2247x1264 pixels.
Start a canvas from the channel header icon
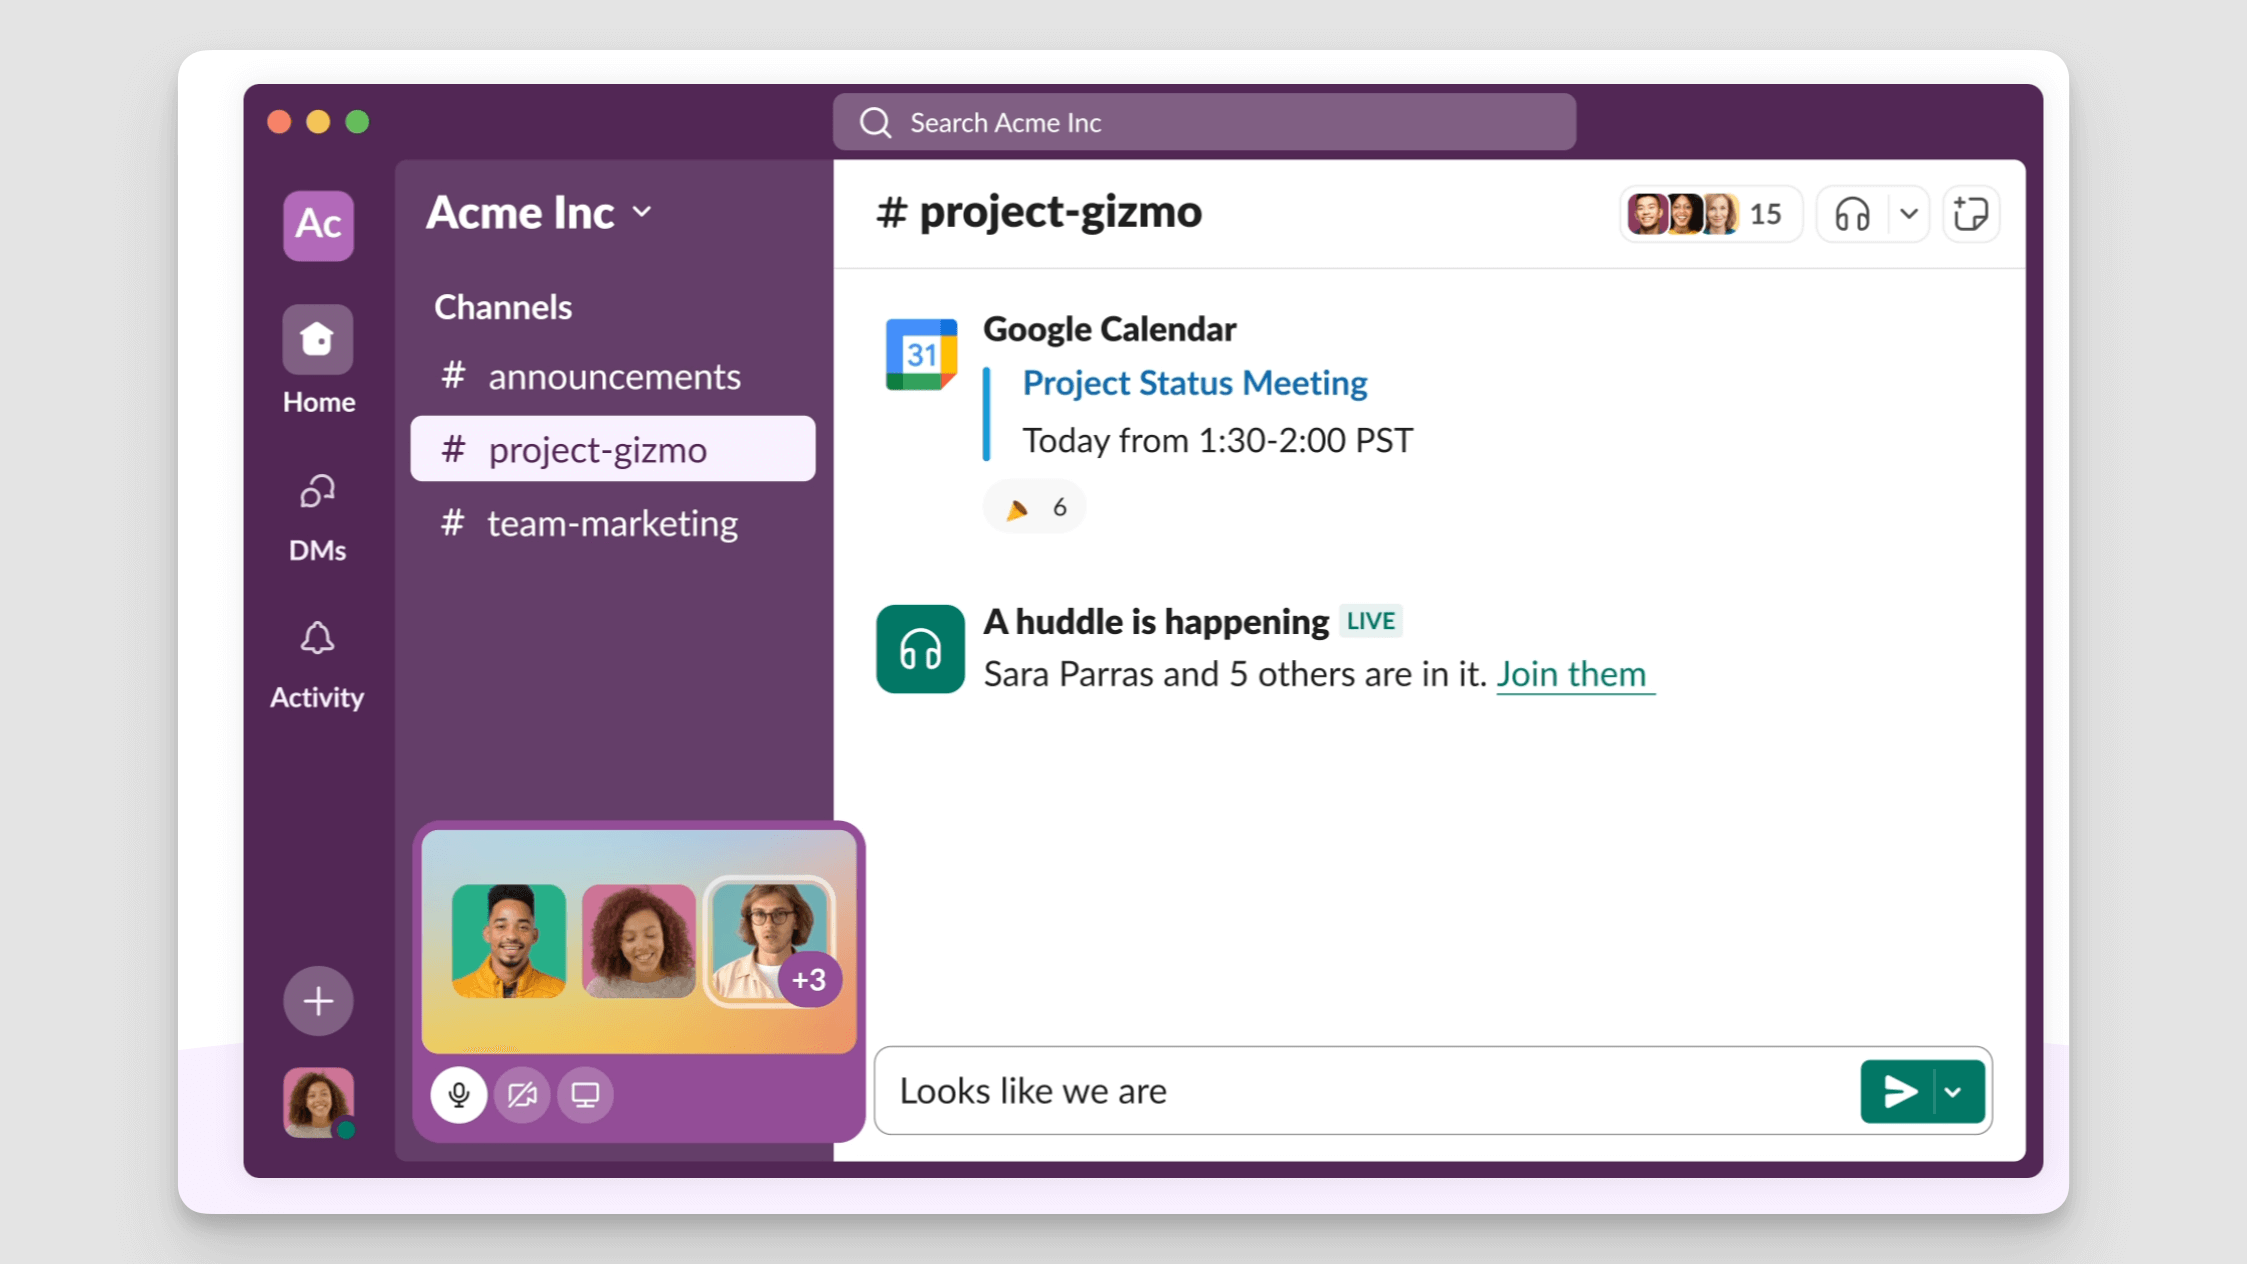coord(1970,213)
